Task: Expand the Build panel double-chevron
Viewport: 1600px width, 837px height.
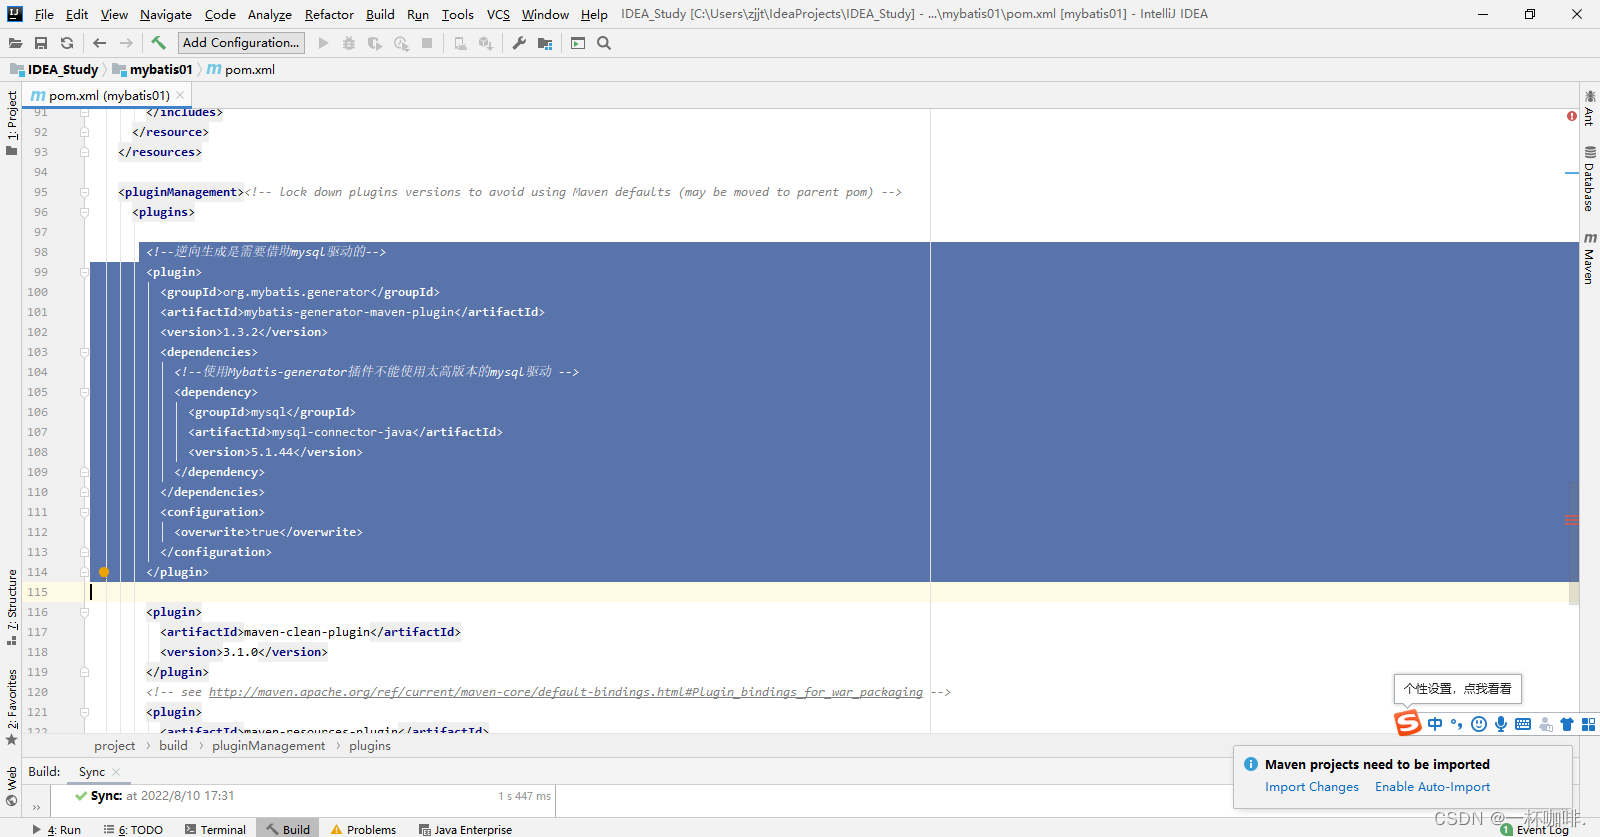Action: pos(36,807)
